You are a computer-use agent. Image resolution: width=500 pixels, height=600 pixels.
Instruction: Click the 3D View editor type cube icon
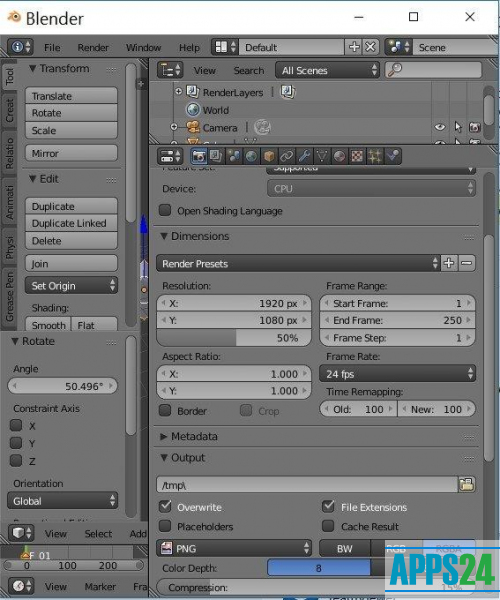point(21,533)
